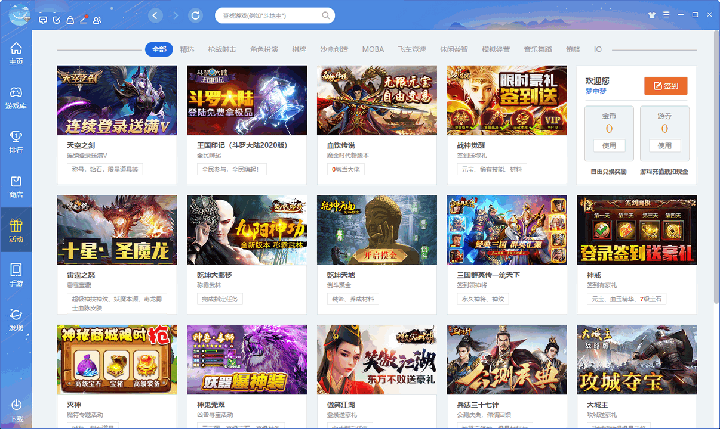Click the 三国群英传 game title text
Screen dimensions: 720x429
(x=488, y=275)
